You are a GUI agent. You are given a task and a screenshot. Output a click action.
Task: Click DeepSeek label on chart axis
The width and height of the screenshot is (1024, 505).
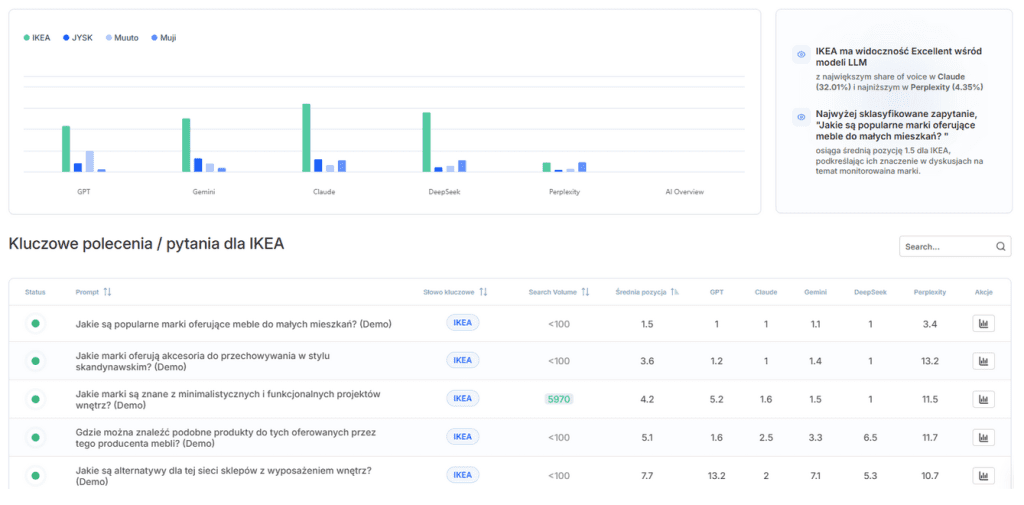[444, 192]
